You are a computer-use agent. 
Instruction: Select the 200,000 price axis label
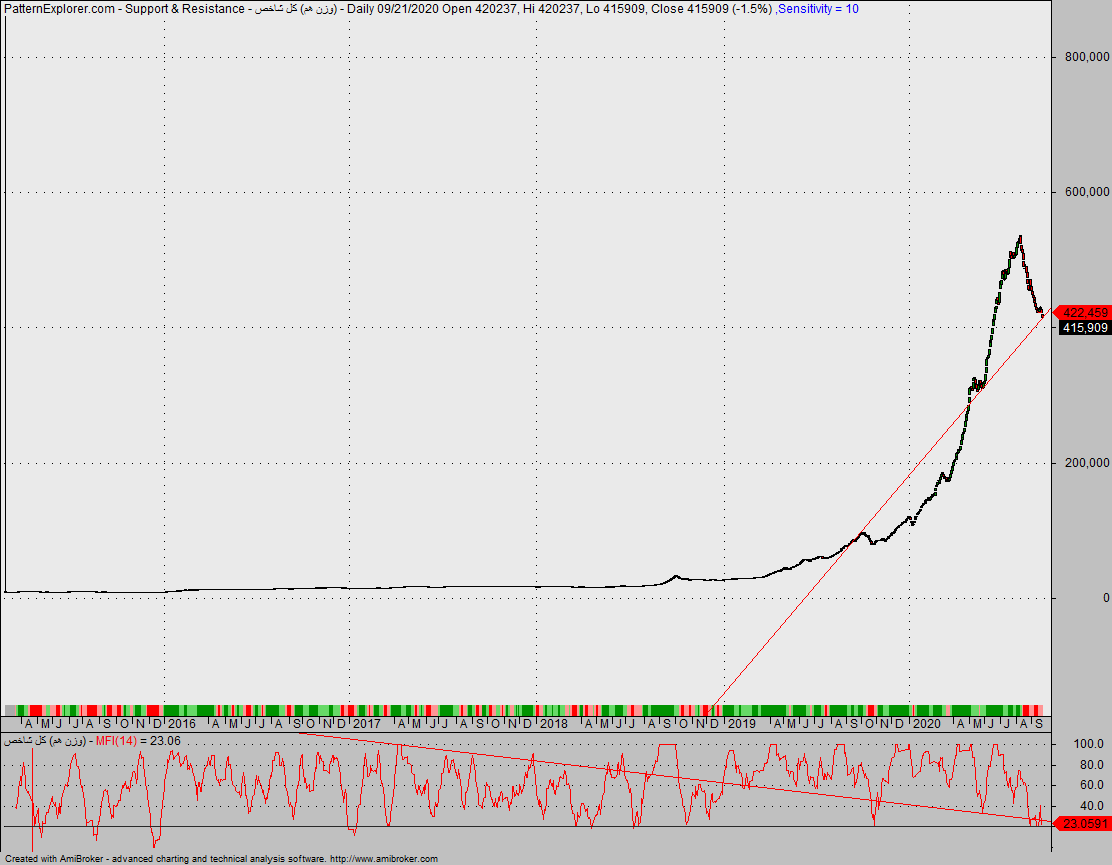click(x=1087, y=463)
